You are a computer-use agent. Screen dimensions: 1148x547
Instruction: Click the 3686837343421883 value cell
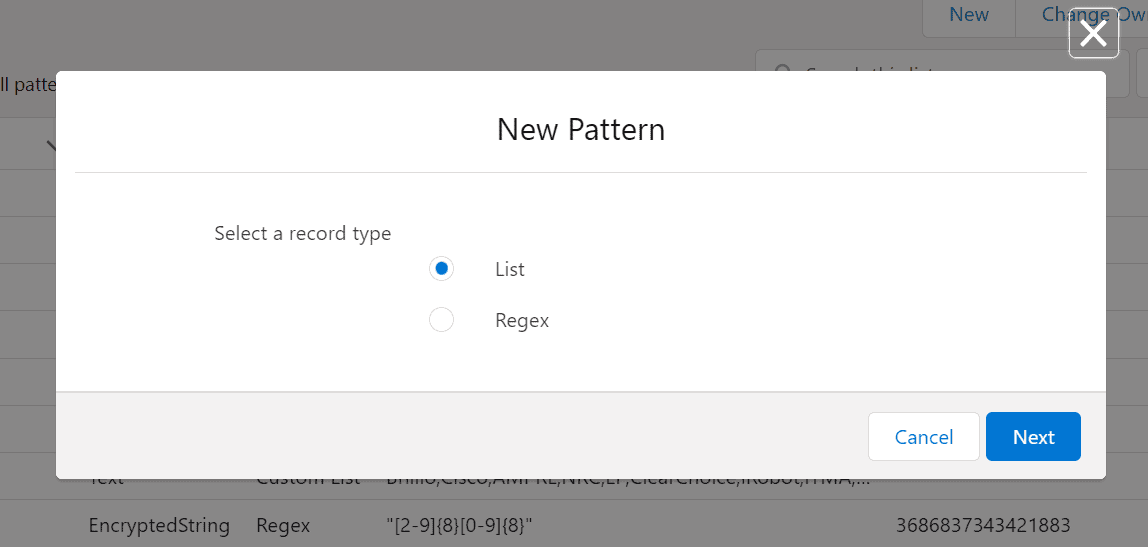tap(984, 525)
